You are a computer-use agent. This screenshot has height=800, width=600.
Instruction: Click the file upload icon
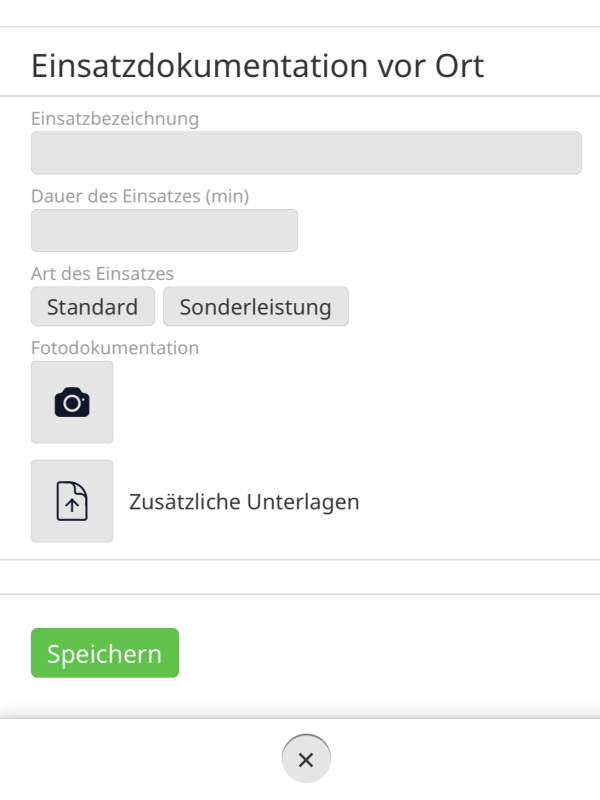click(72, 501)
